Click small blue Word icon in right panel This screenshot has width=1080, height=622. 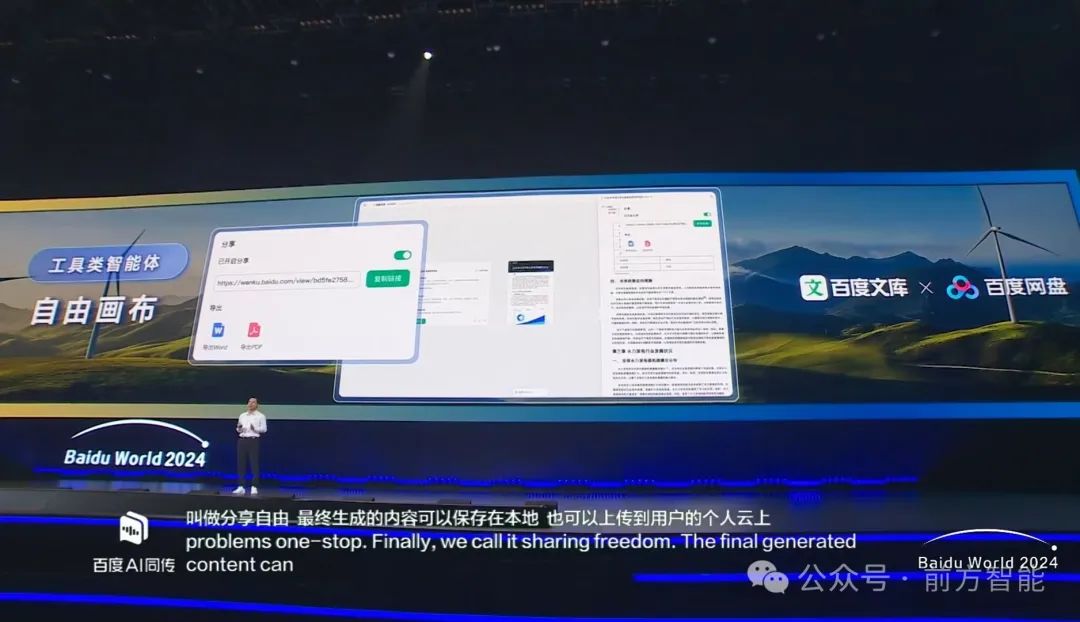[x=631, y=243]
